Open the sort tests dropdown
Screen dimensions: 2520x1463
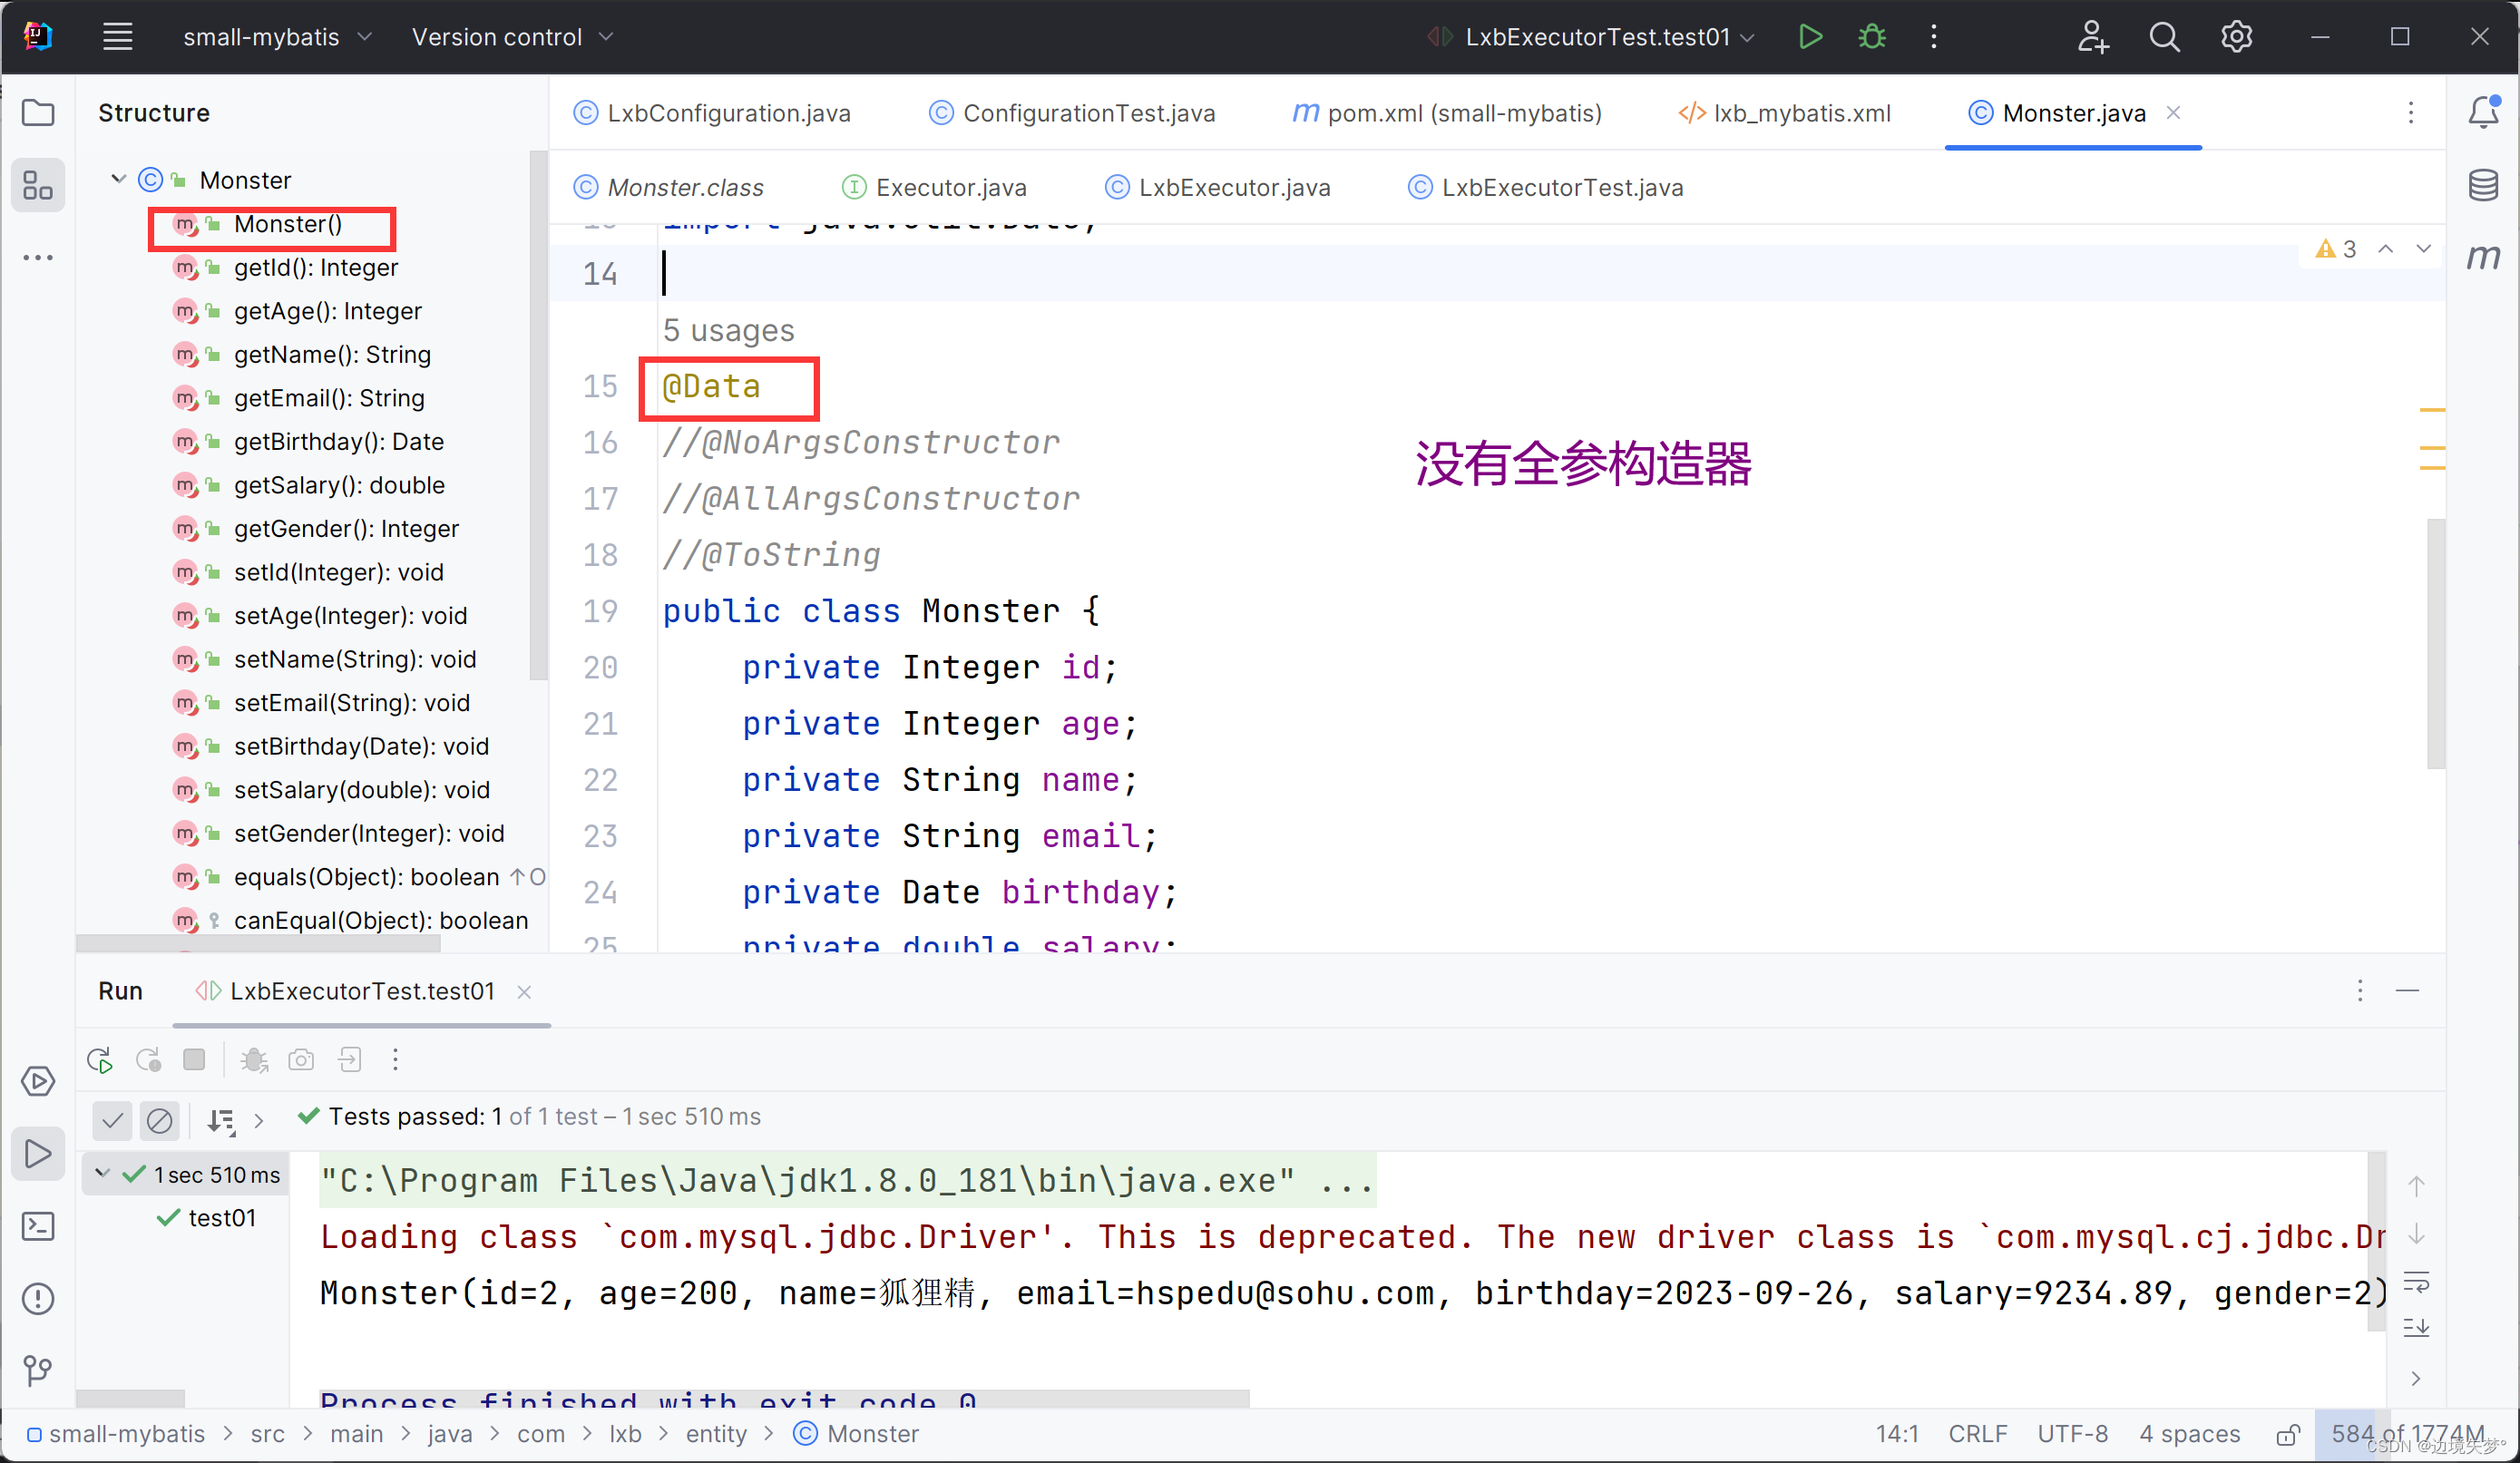click(x=221, y=1120)
